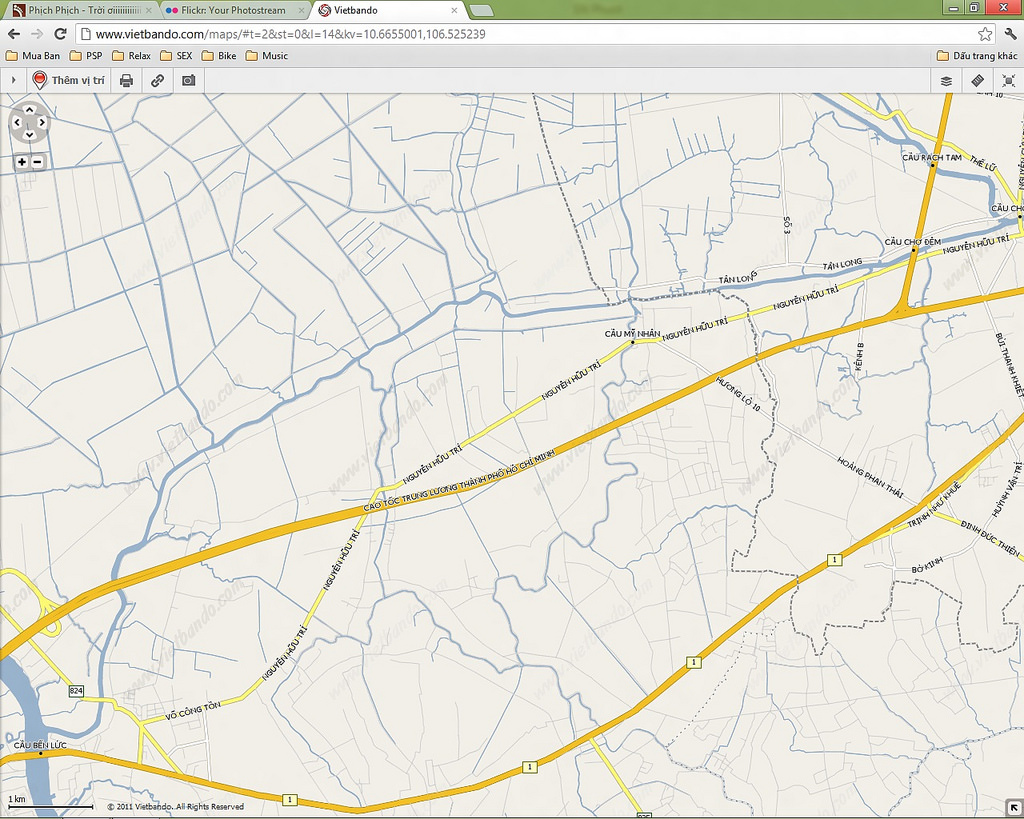Select the ruler measure tool
This screenshot has width=1024, height=819.
click(978, 80)
